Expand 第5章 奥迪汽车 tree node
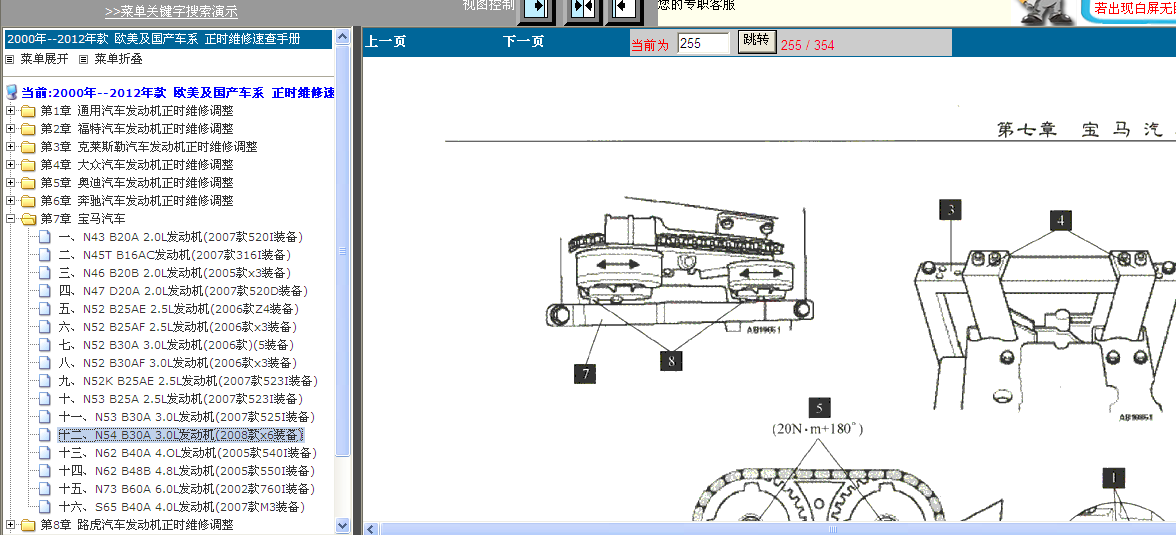The image size is (1176, 535). point(10,183)
